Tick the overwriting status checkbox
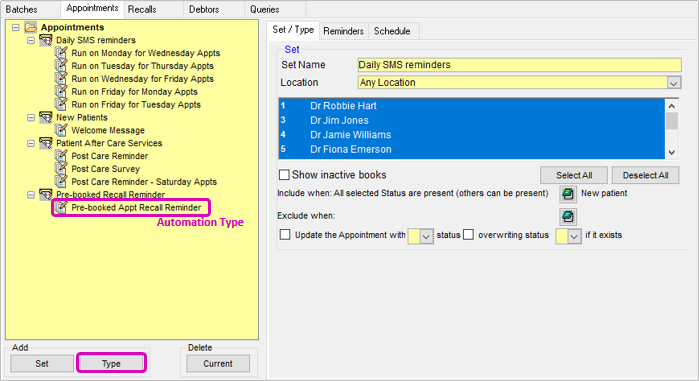The height and width of the screenshot is (381, 699). pos(468,235)
